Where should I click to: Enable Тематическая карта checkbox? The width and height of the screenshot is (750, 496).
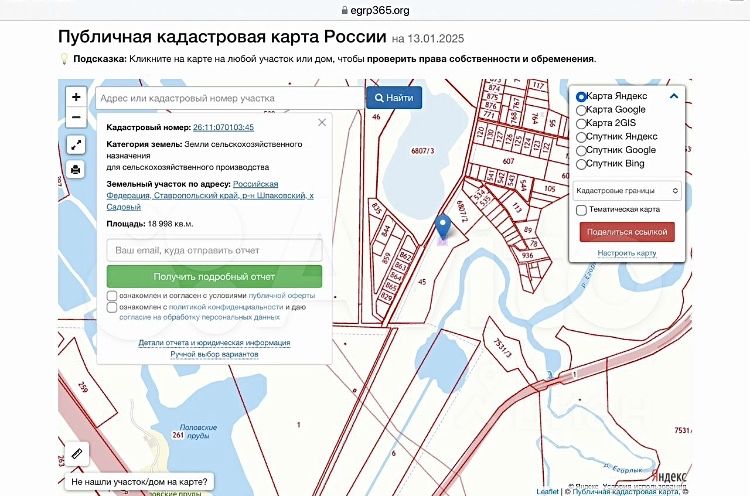coord(581,210)
